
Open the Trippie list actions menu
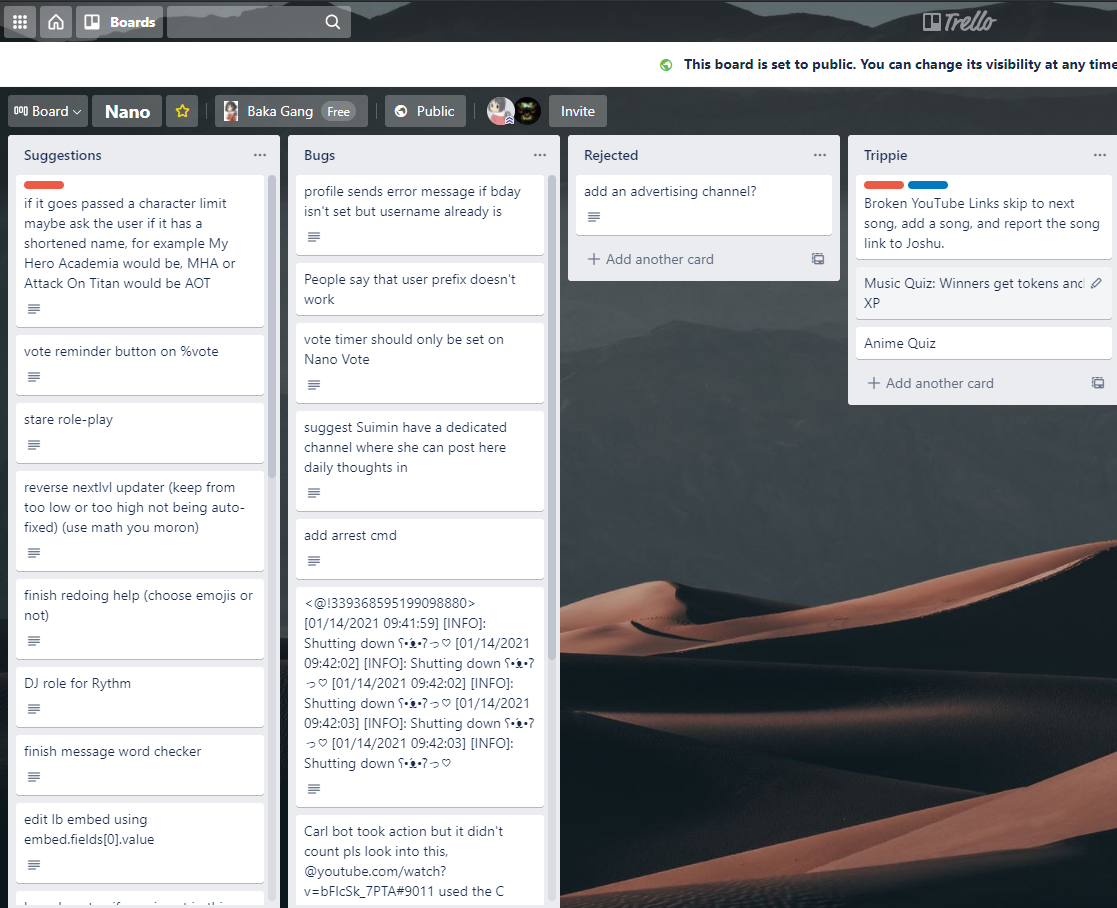point(1099,154)
